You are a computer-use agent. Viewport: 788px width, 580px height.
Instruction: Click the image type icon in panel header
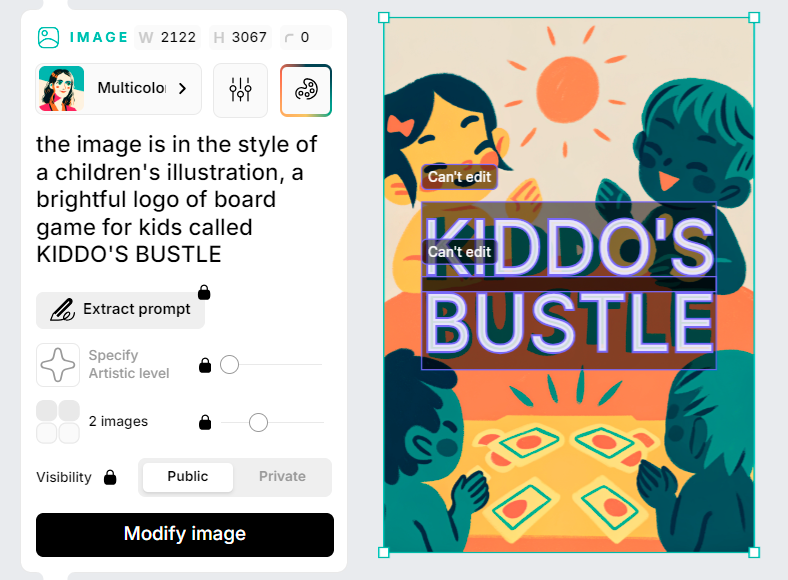[48, 38]
